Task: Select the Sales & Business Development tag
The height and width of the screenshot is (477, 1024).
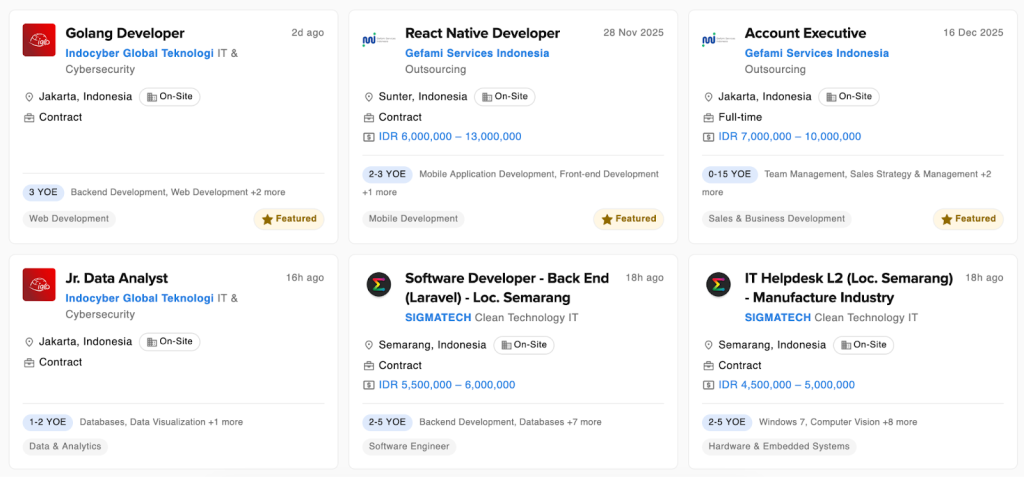Action: click(x=776, y=219)
